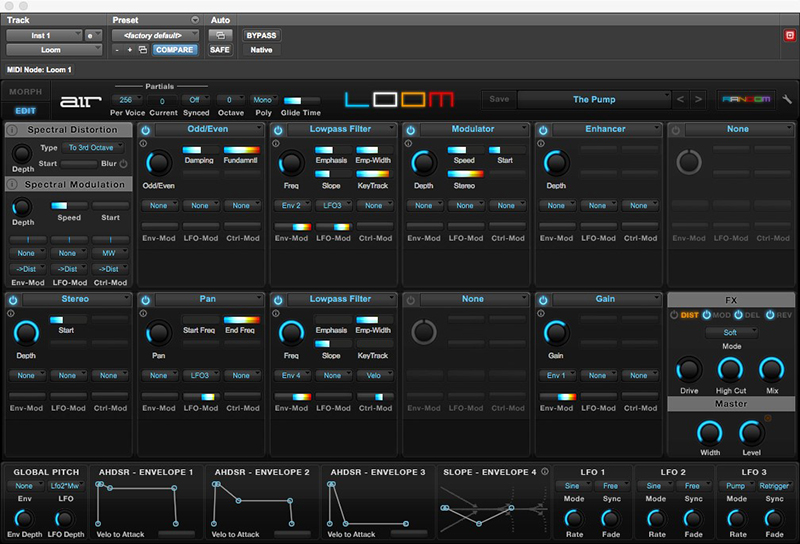Adjust the Modulator Depth knob
The width and height of the screenshot is (800, 544).
pos(423,163)
